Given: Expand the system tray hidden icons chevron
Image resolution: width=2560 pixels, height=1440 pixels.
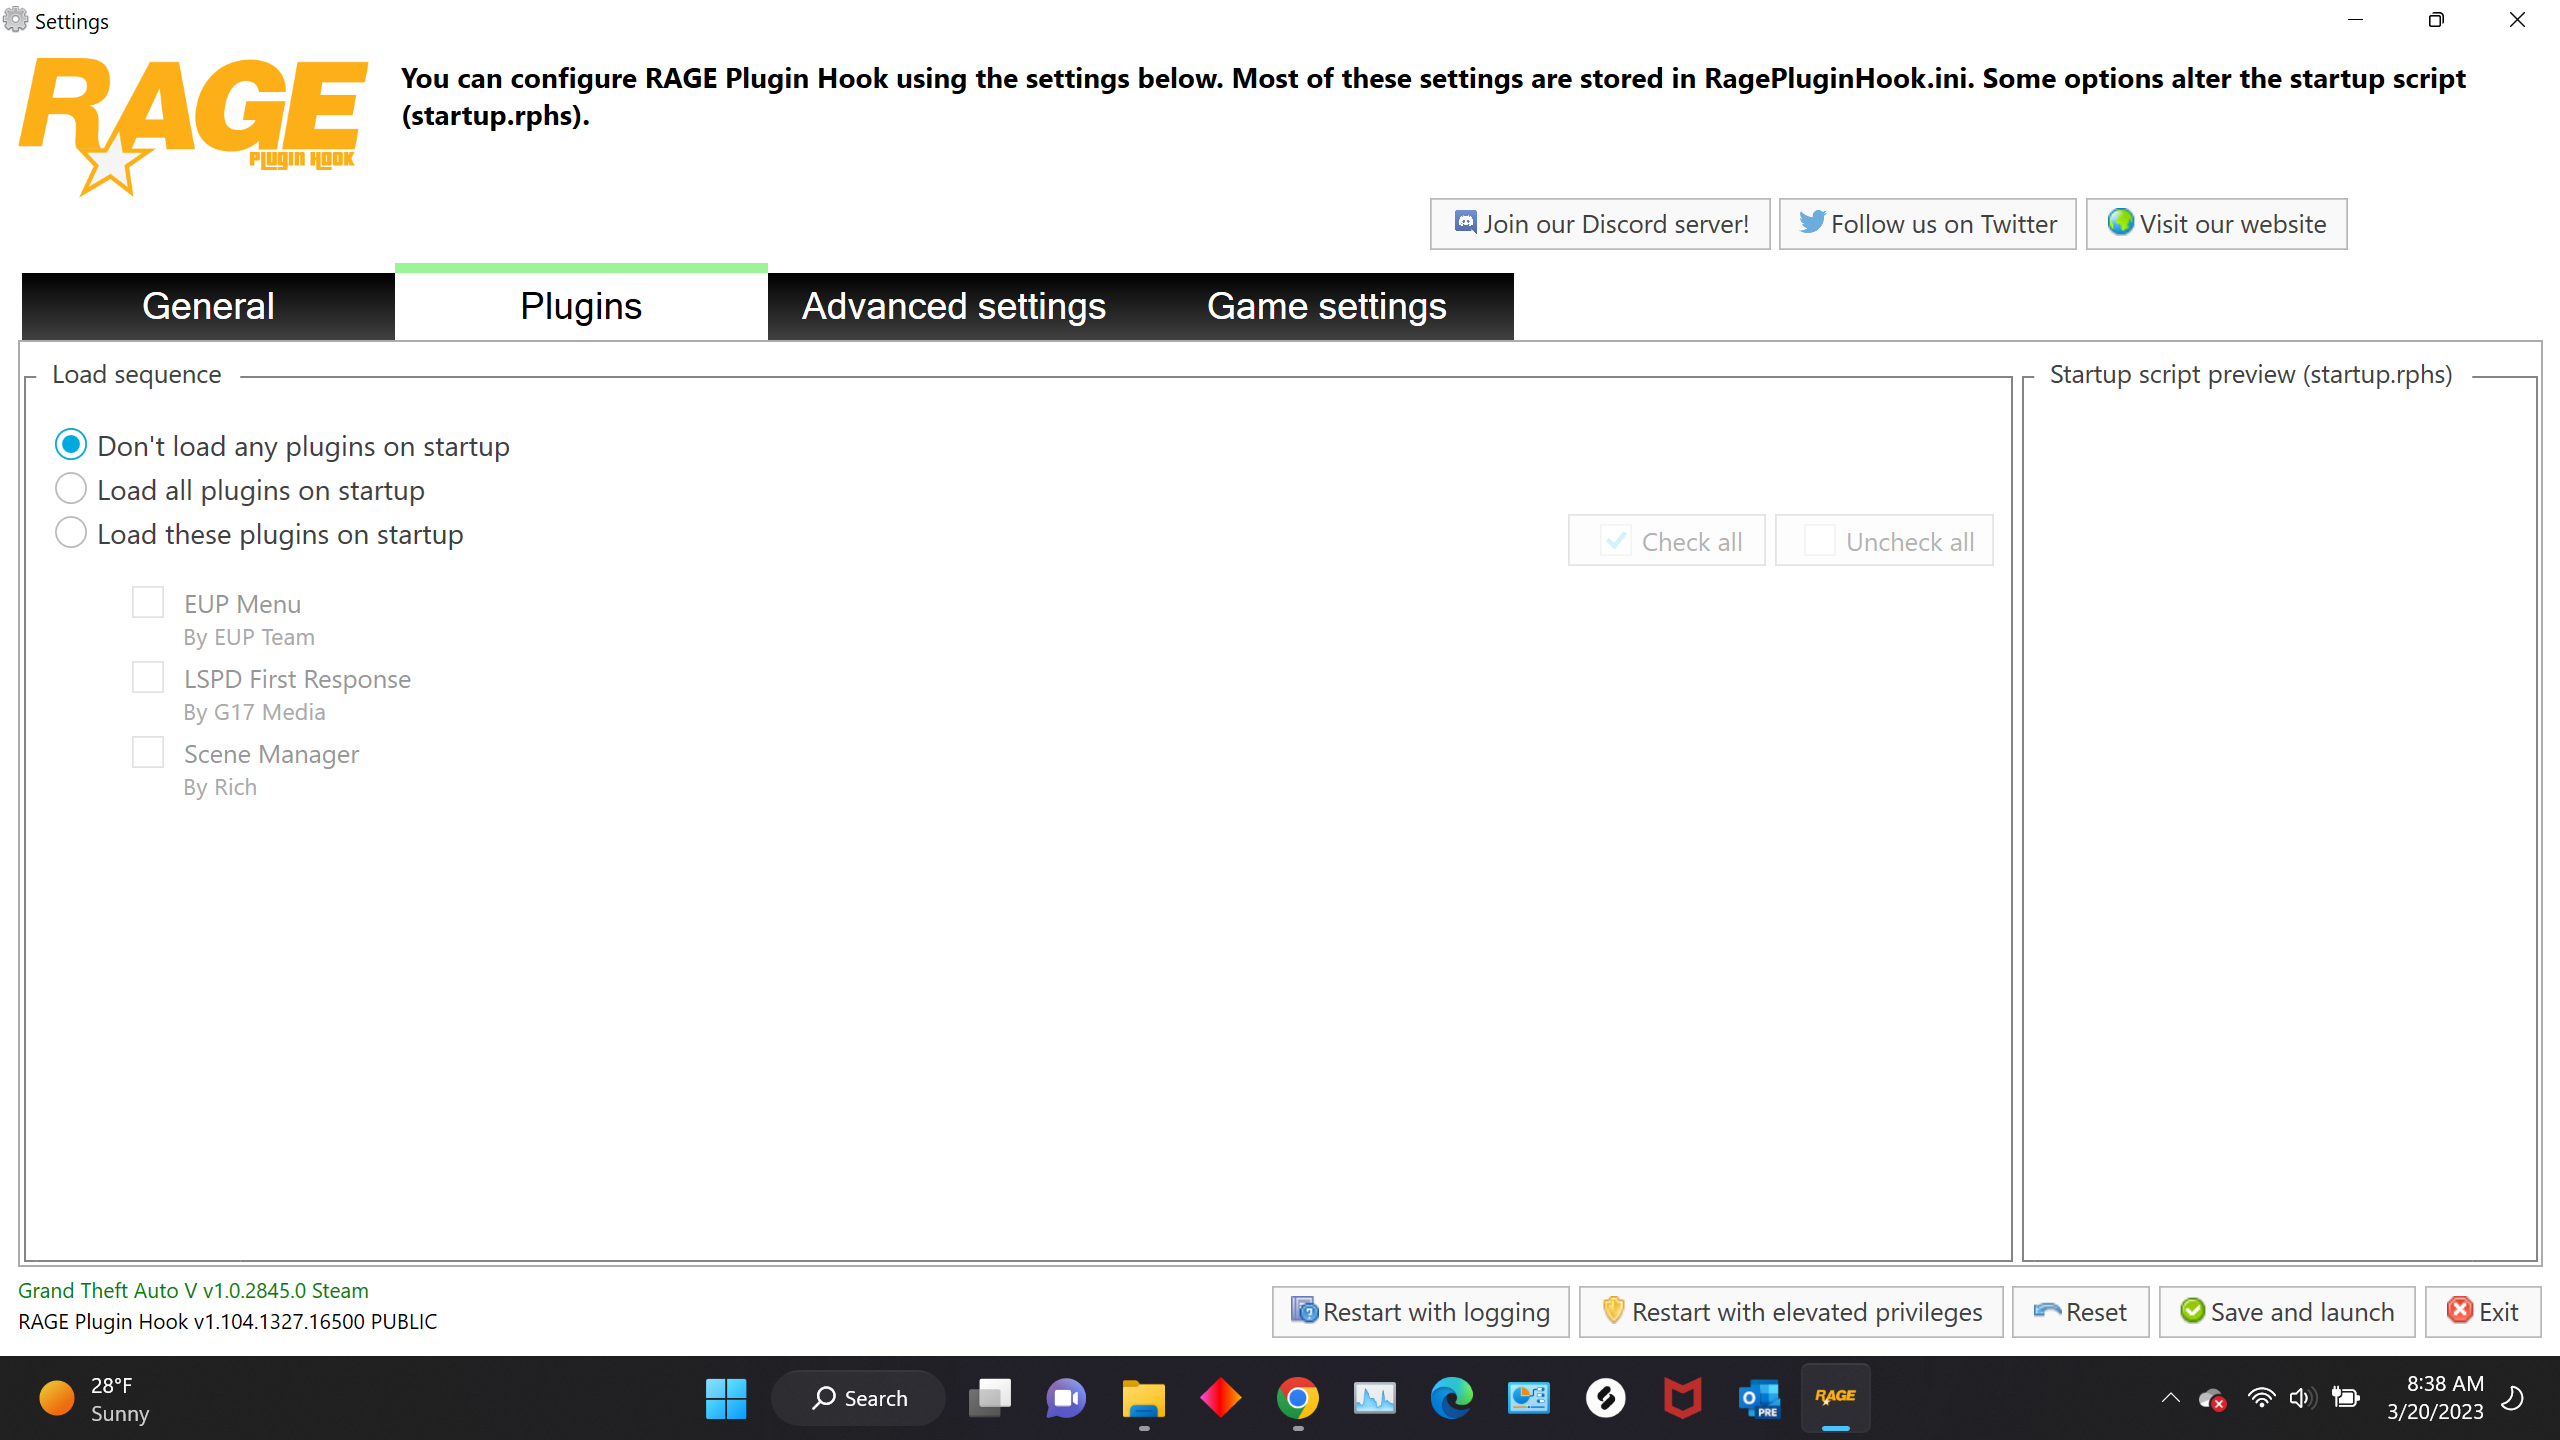Looking at the screenshot, I should click(2170, 1398).
